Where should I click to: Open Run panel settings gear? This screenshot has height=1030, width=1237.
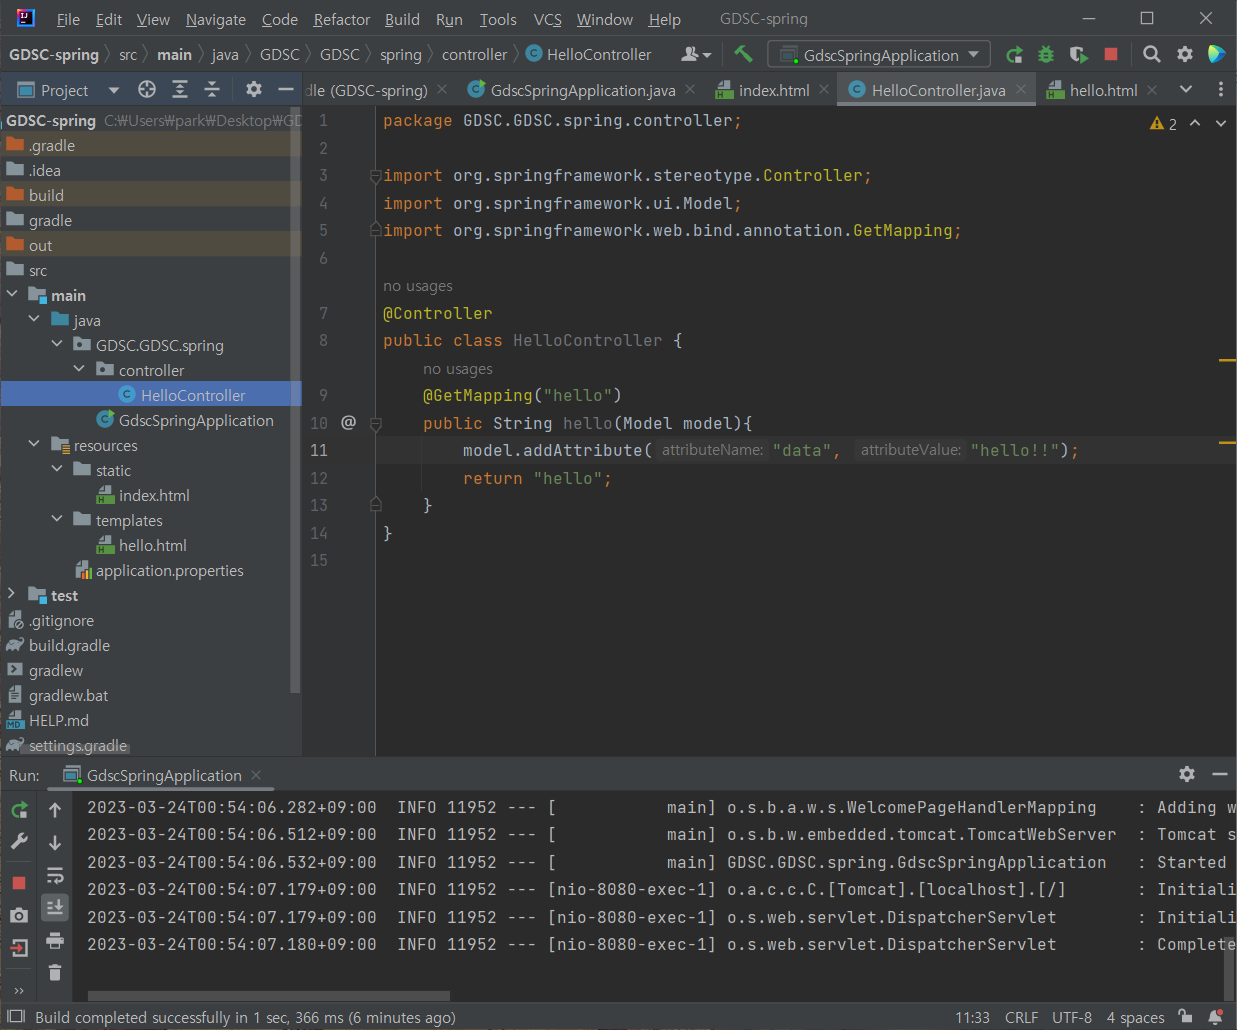point(1187,774)
